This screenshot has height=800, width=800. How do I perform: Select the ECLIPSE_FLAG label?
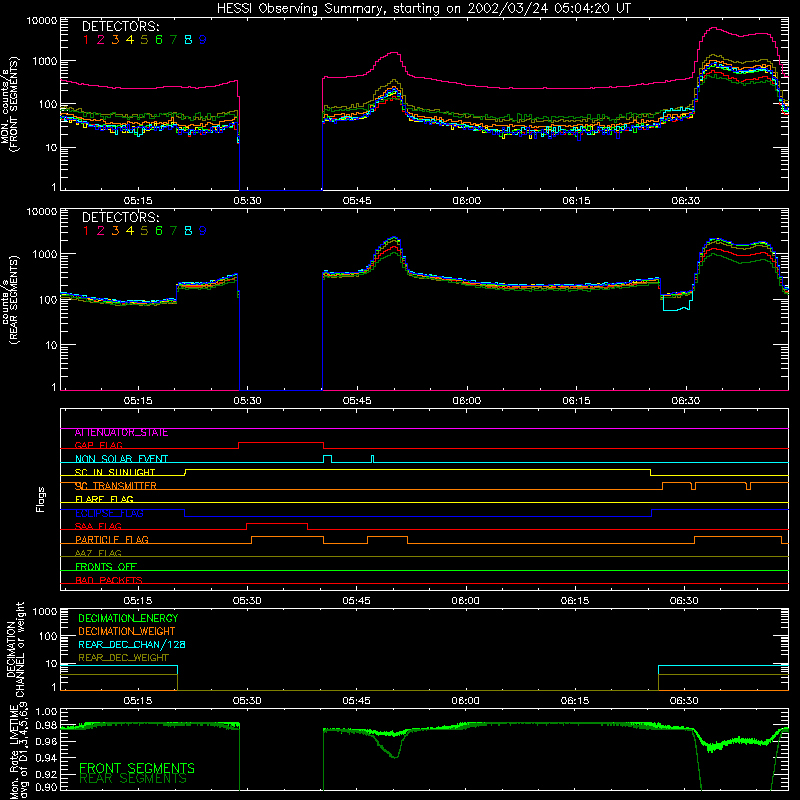109,513
